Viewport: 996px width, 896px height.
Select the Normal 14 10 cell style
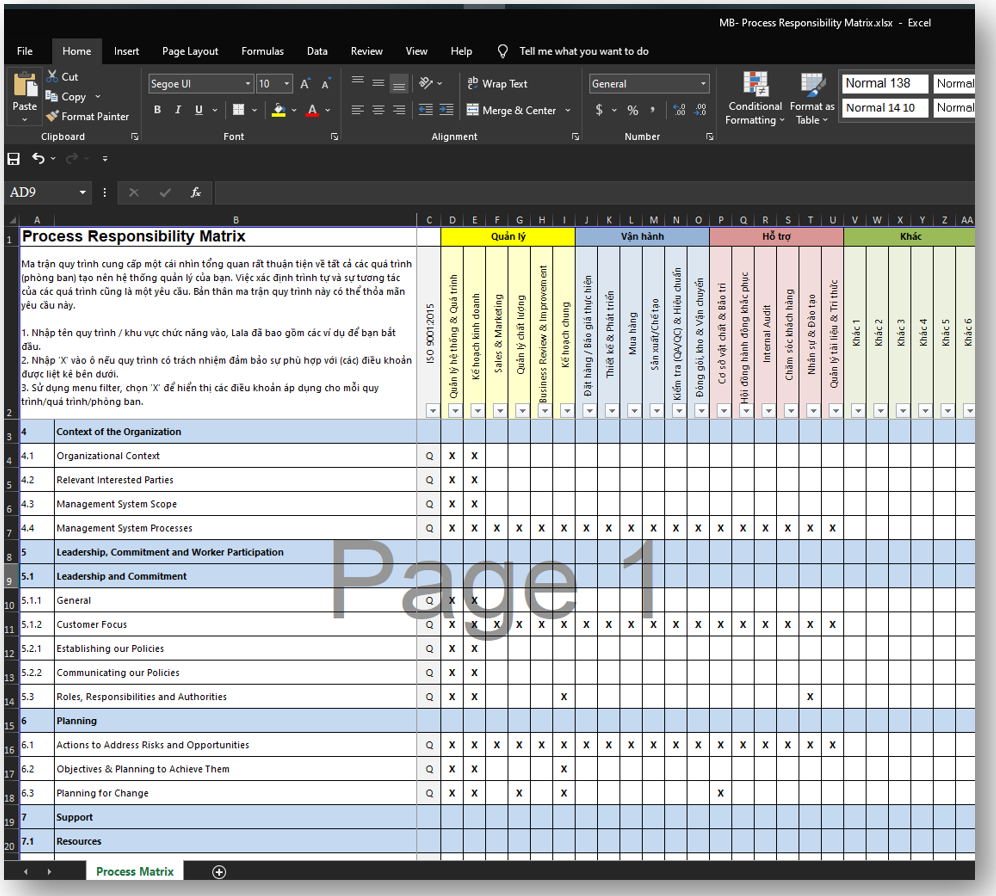click(885, 108)
